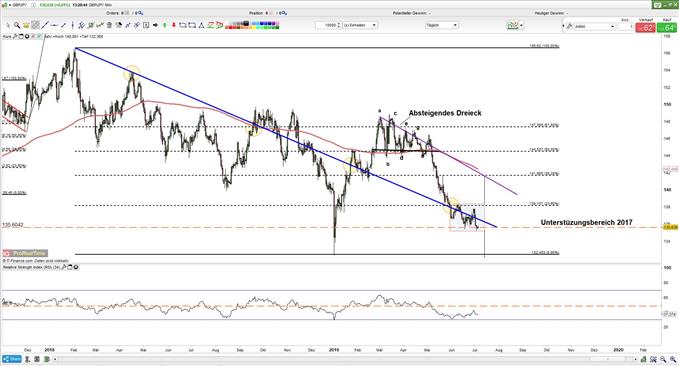Click the round close icon on RSI panel

[76, 267]
